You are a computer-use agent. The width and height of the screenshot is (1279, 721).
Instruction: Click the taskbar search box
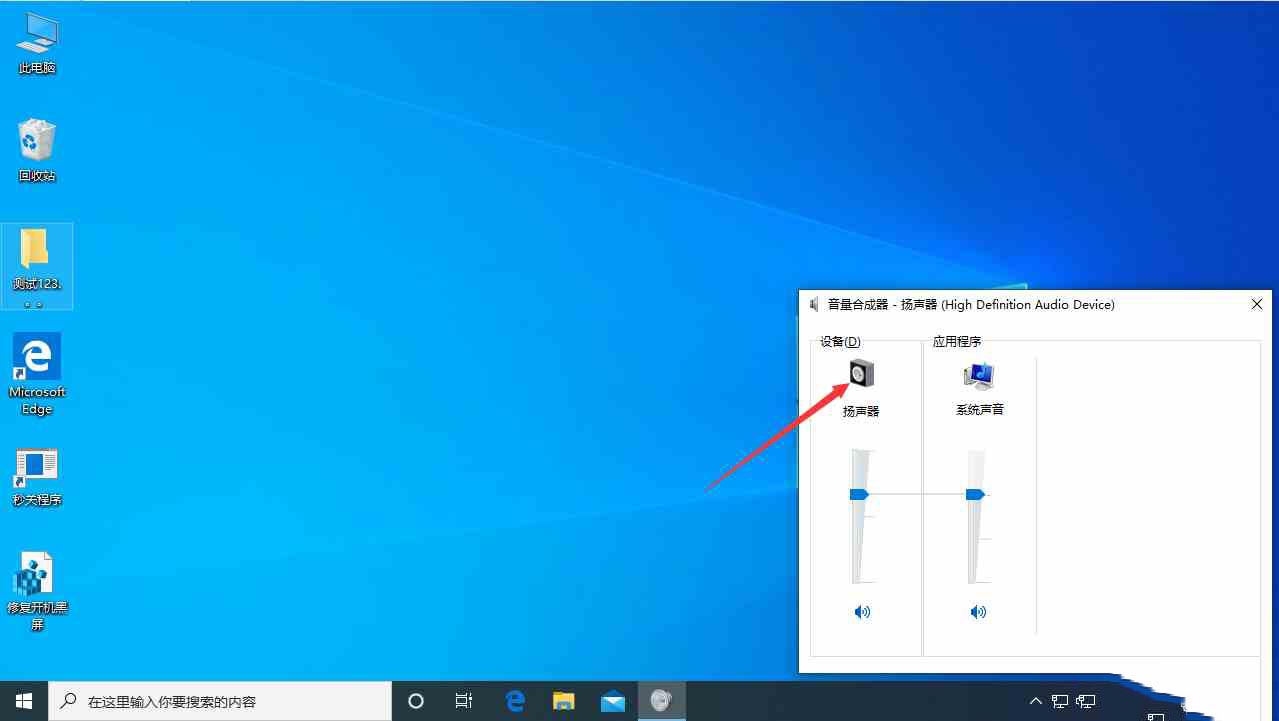pyautogui.click(x=220, y=701)
